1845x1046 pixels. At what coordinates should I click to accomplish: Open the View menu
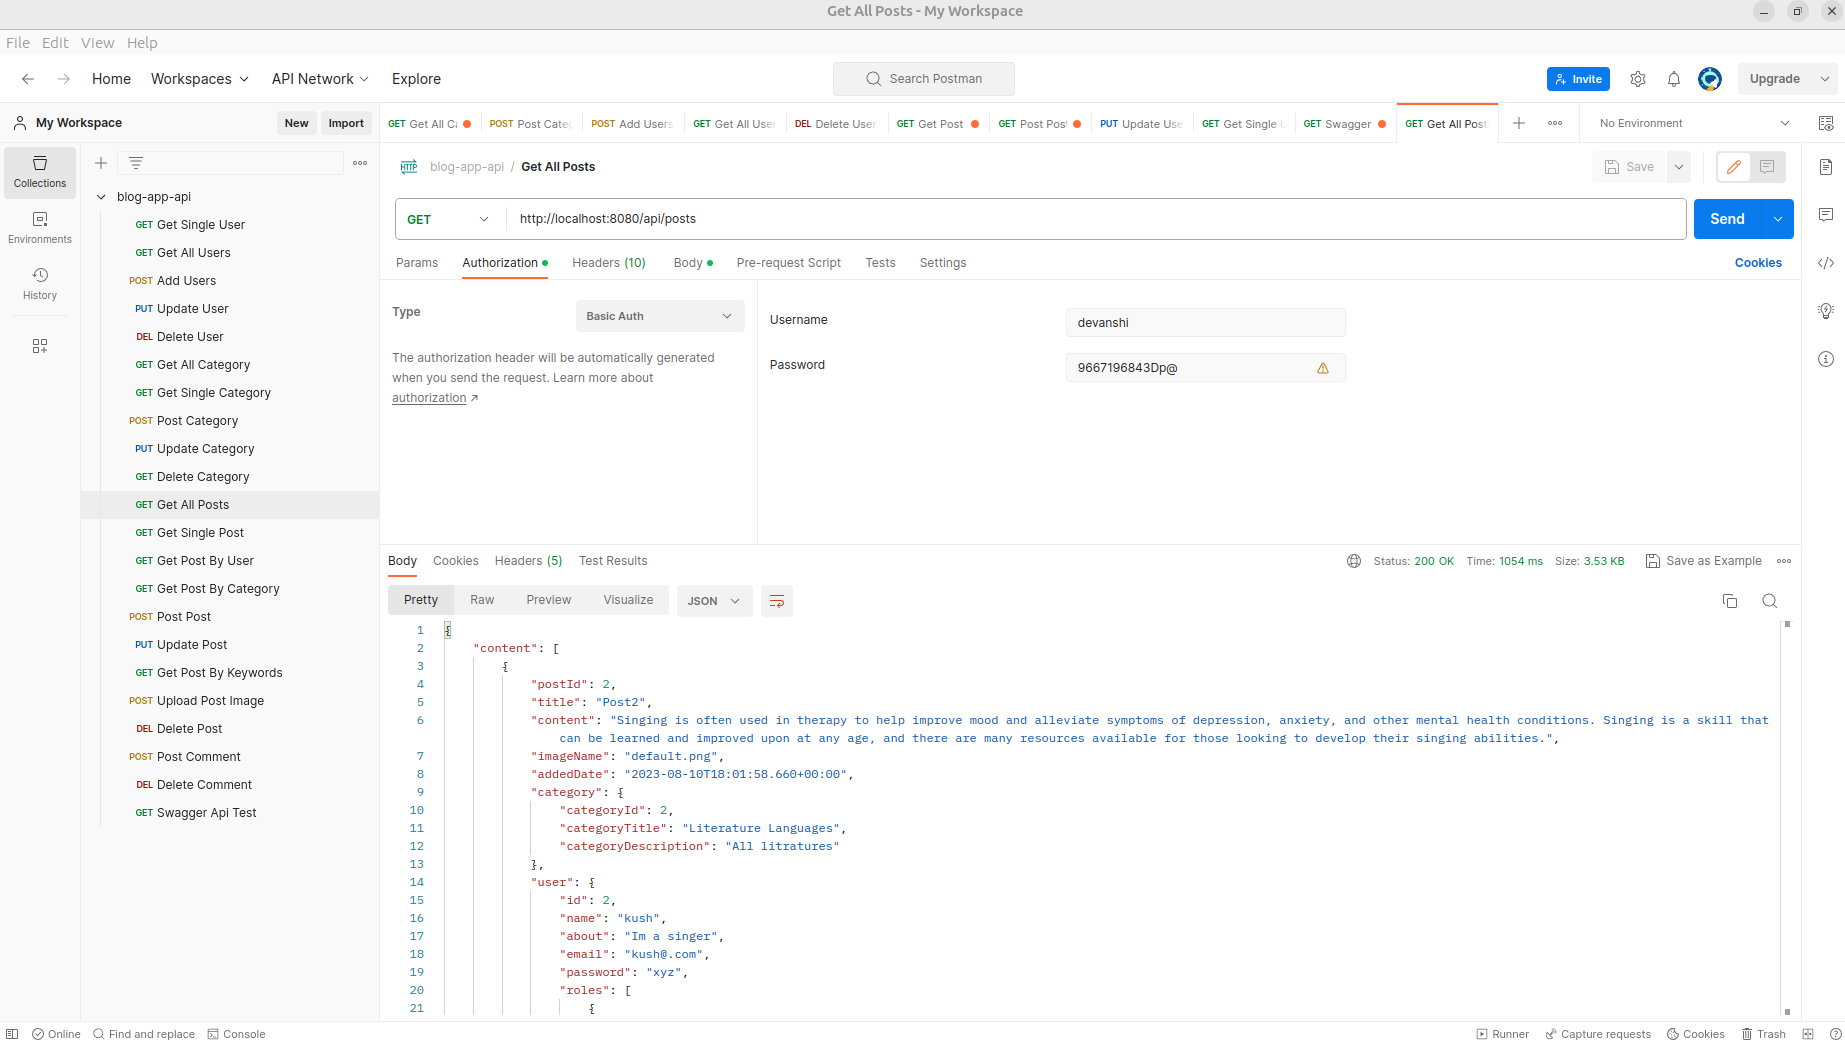tap(97, 42)
